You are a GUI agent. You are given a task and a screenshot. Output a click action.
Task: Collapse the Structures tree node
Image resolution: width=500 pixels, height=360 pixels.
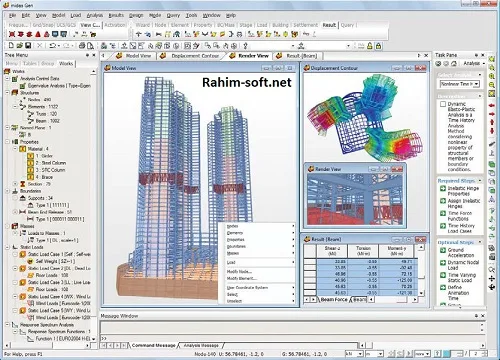click(7, 93)
